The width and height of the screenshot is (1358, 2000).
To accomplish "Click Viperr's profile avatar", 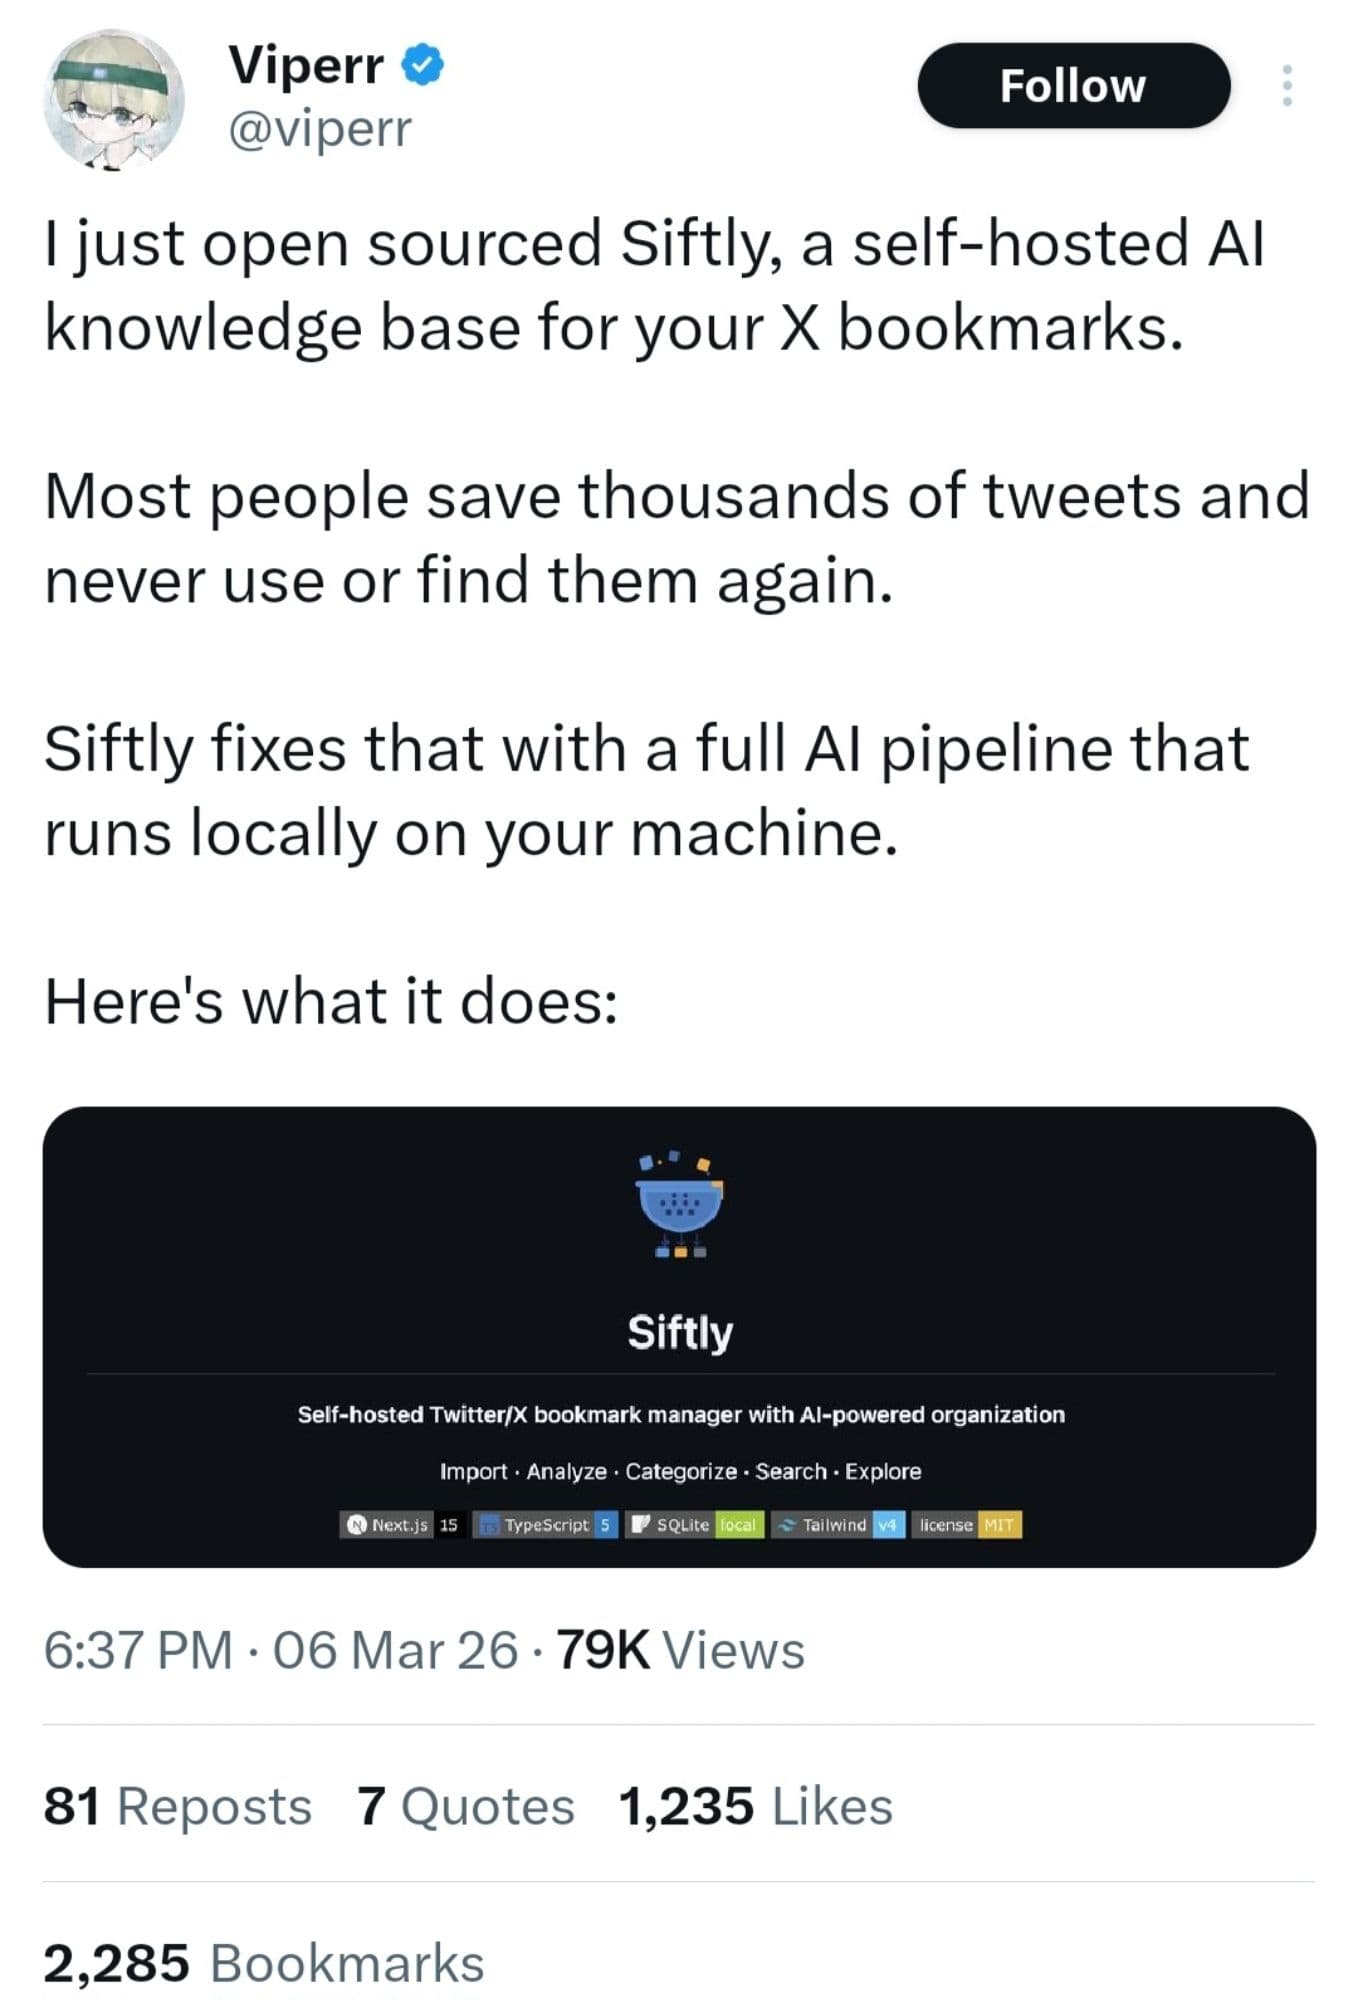I will click(x=114, y=100).
